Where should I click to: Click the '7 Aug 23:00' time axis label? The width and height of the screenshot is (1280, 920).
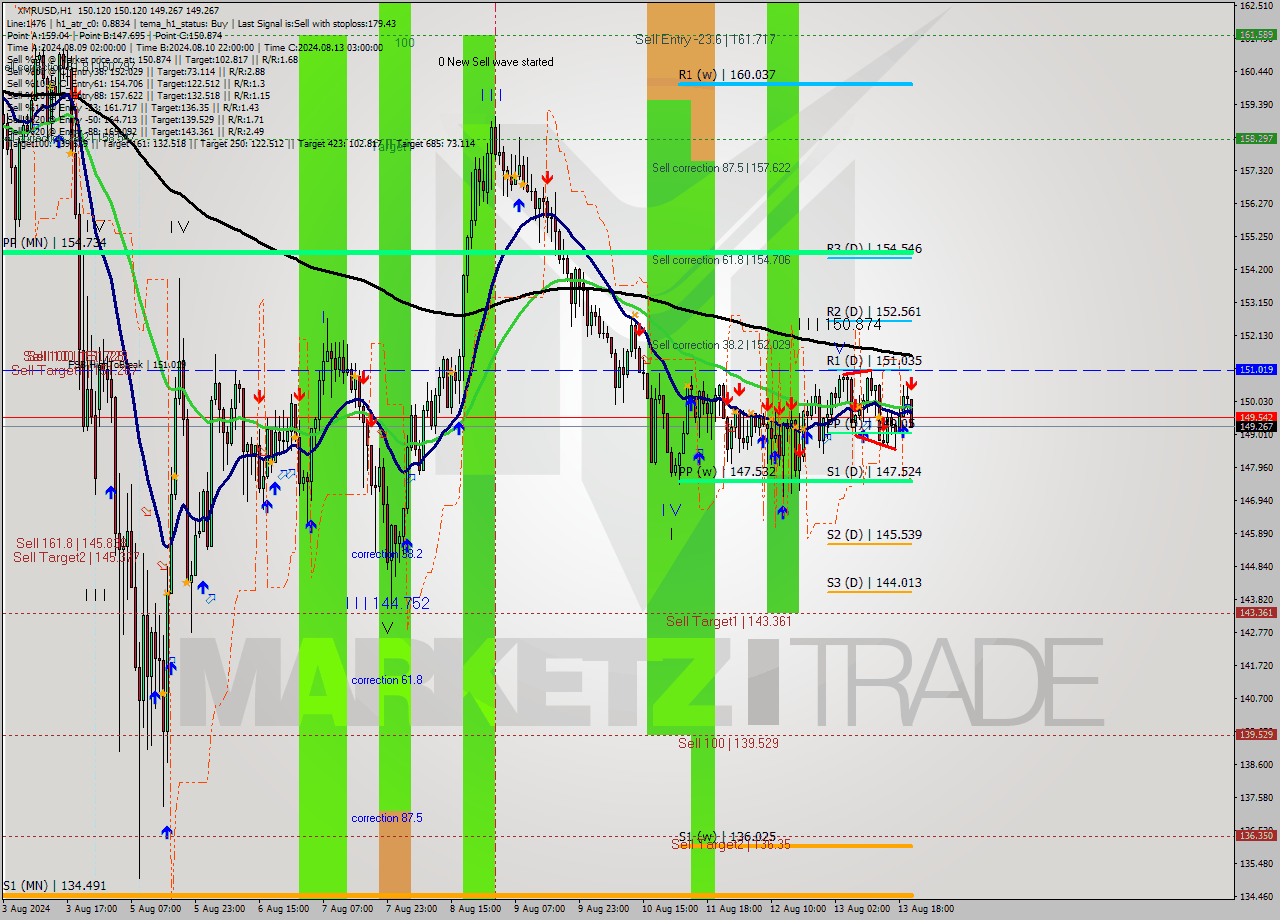(410, 909)
